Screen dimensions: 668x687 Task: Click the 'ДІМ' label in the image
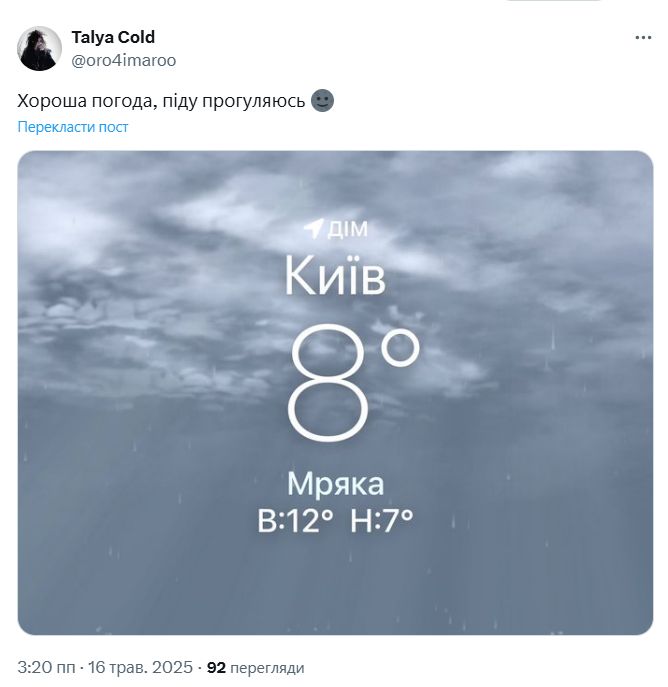click(x=347, y=229)
